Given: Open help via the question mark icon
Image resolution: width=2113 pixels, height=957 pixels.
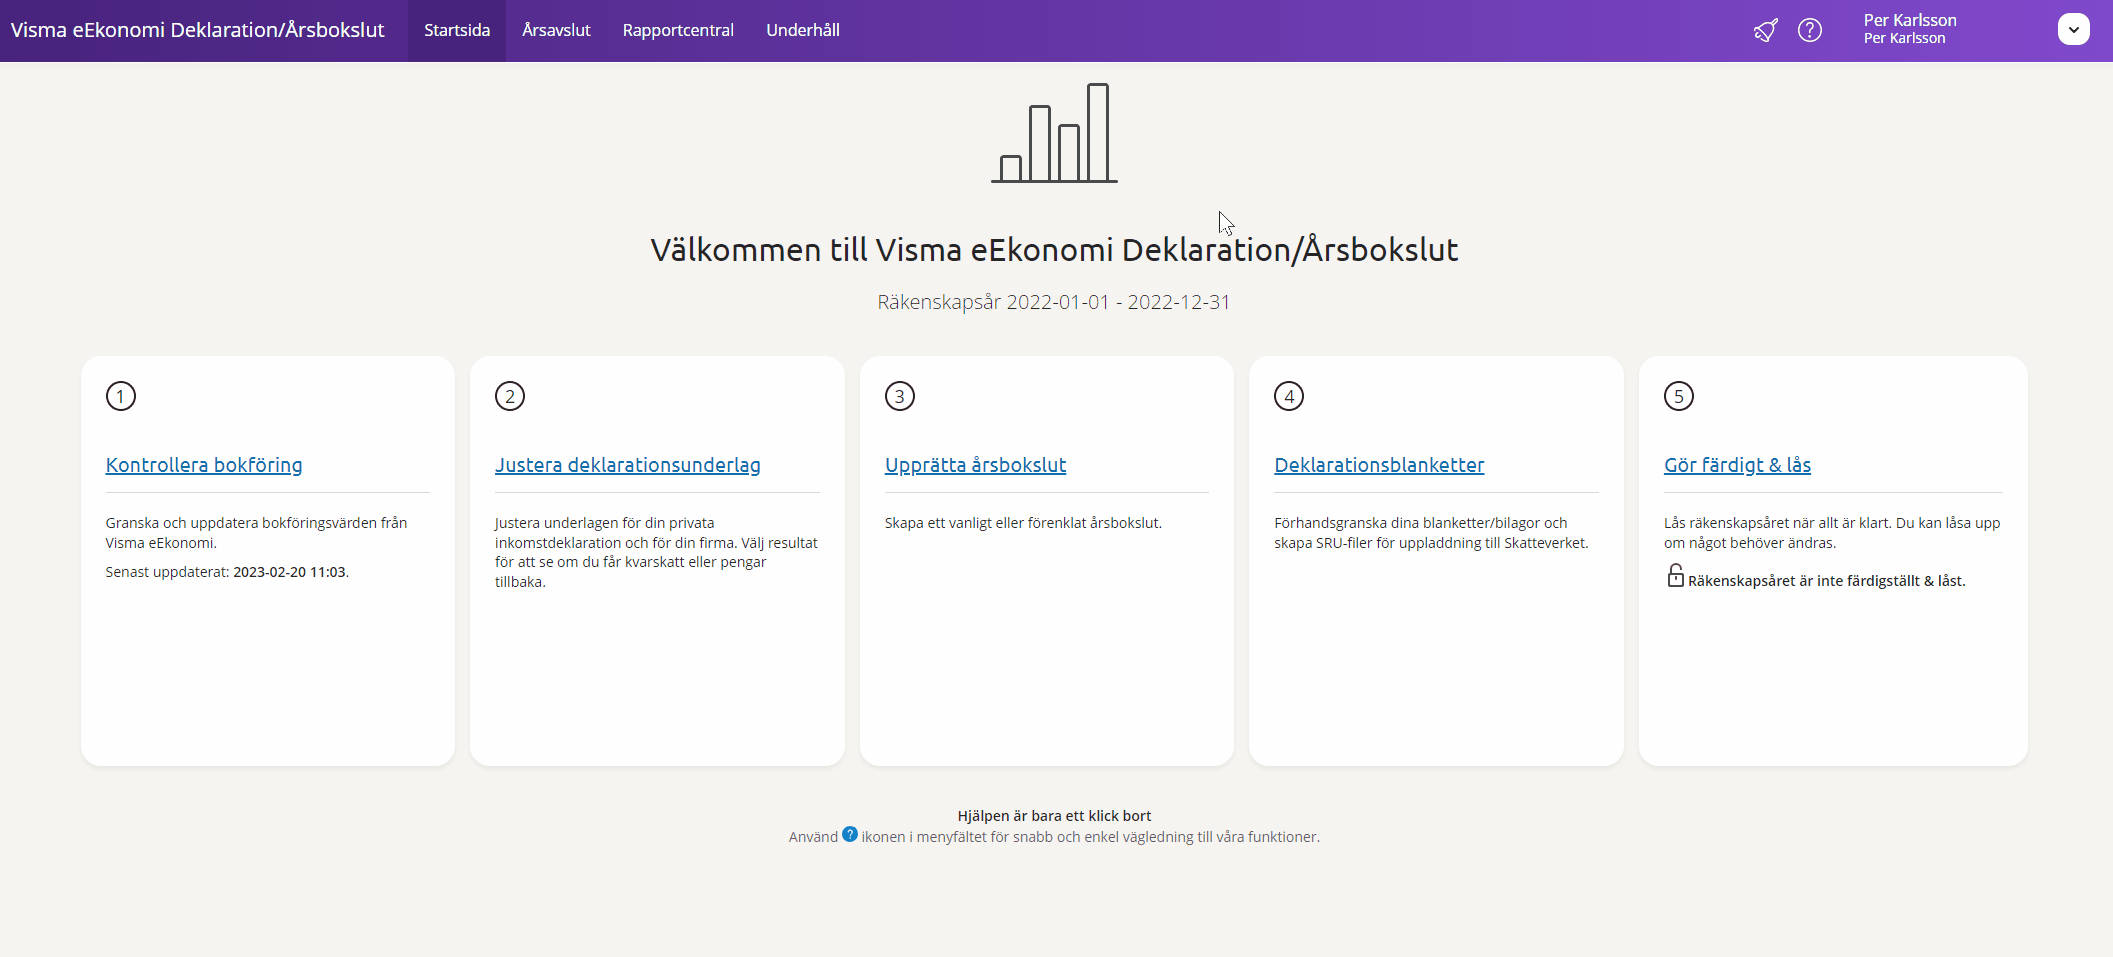Looking at the screenshot, I should [x=1809, y=30].
